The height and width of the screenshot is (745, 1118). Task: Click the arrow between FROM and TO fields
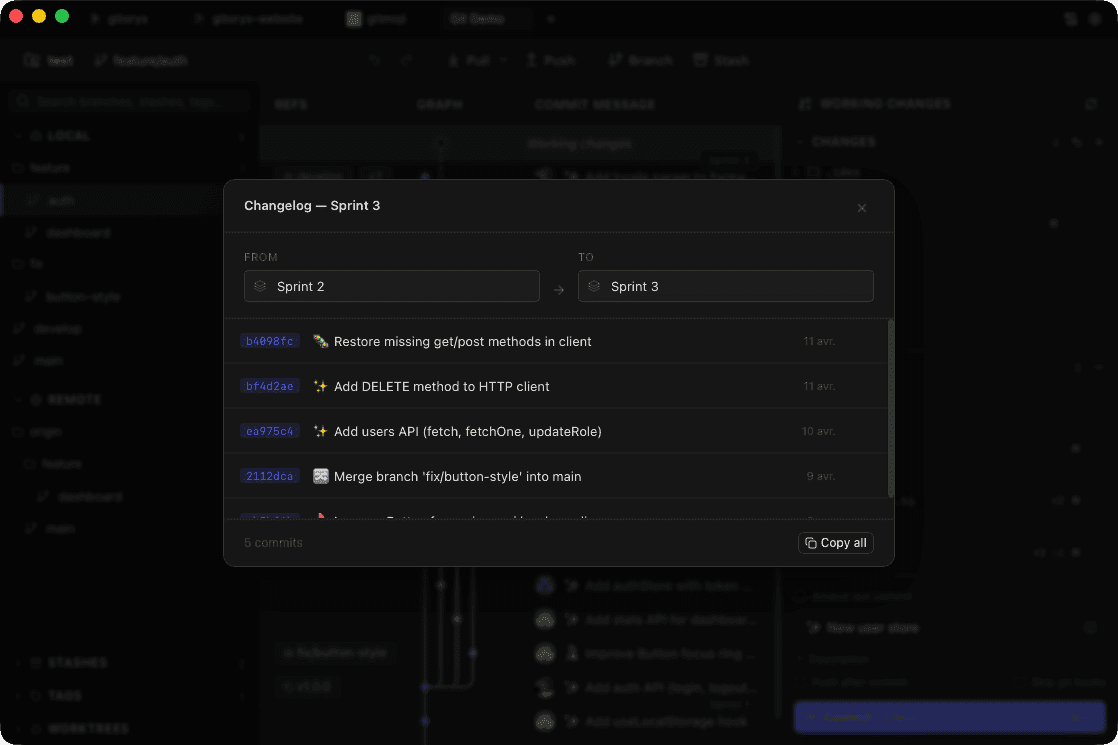tap(558, 289)
